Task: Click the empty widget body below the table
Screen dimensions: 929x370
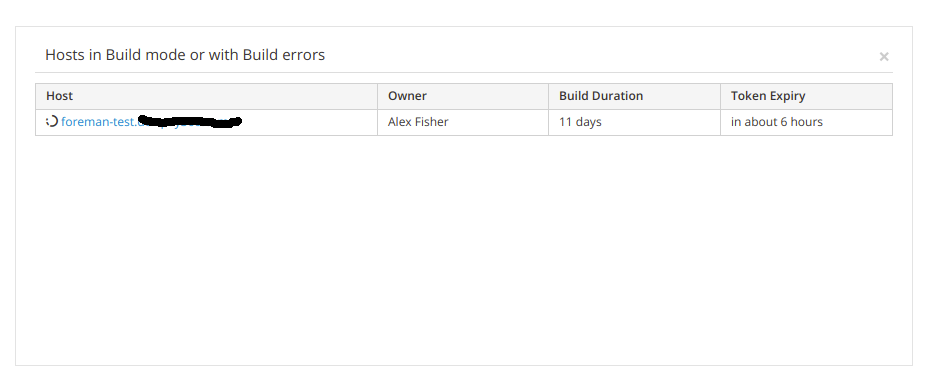Action: coord(464,249)
